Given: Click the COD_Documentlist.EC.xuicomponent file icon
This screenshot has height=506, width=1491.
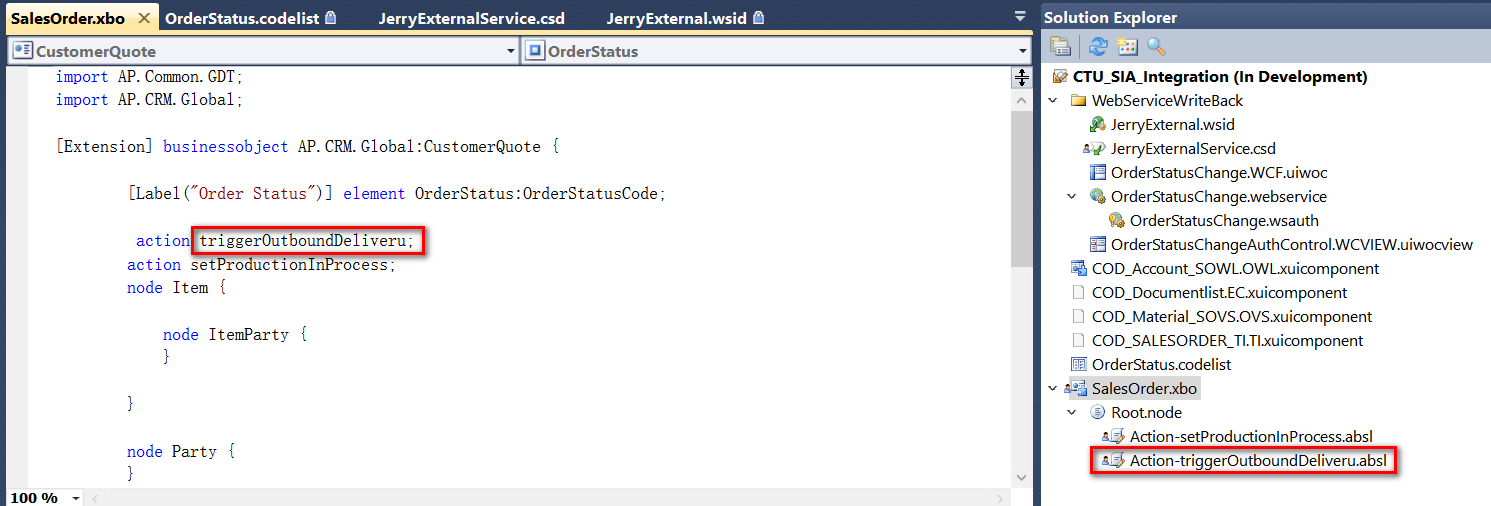Looking at the screenshot, I should click(x=1078, y=293).
